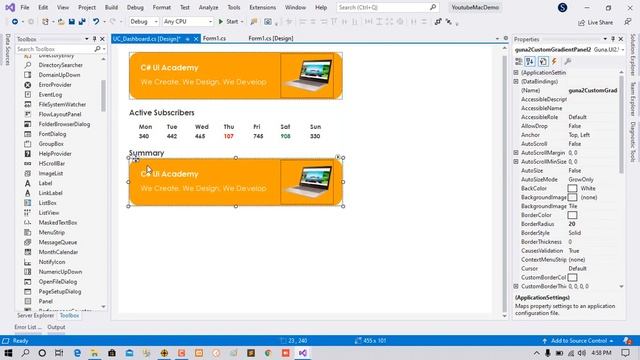Select the Summary label in designer
The width and height of the screenshot is (640, 360).
pos(147,153)
